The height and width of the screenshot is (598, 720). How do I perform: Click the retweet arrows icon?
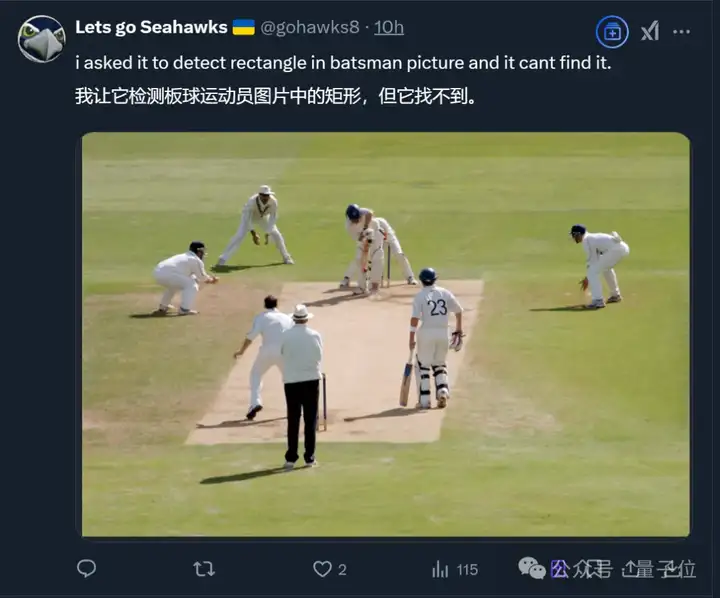click(204, 569)
